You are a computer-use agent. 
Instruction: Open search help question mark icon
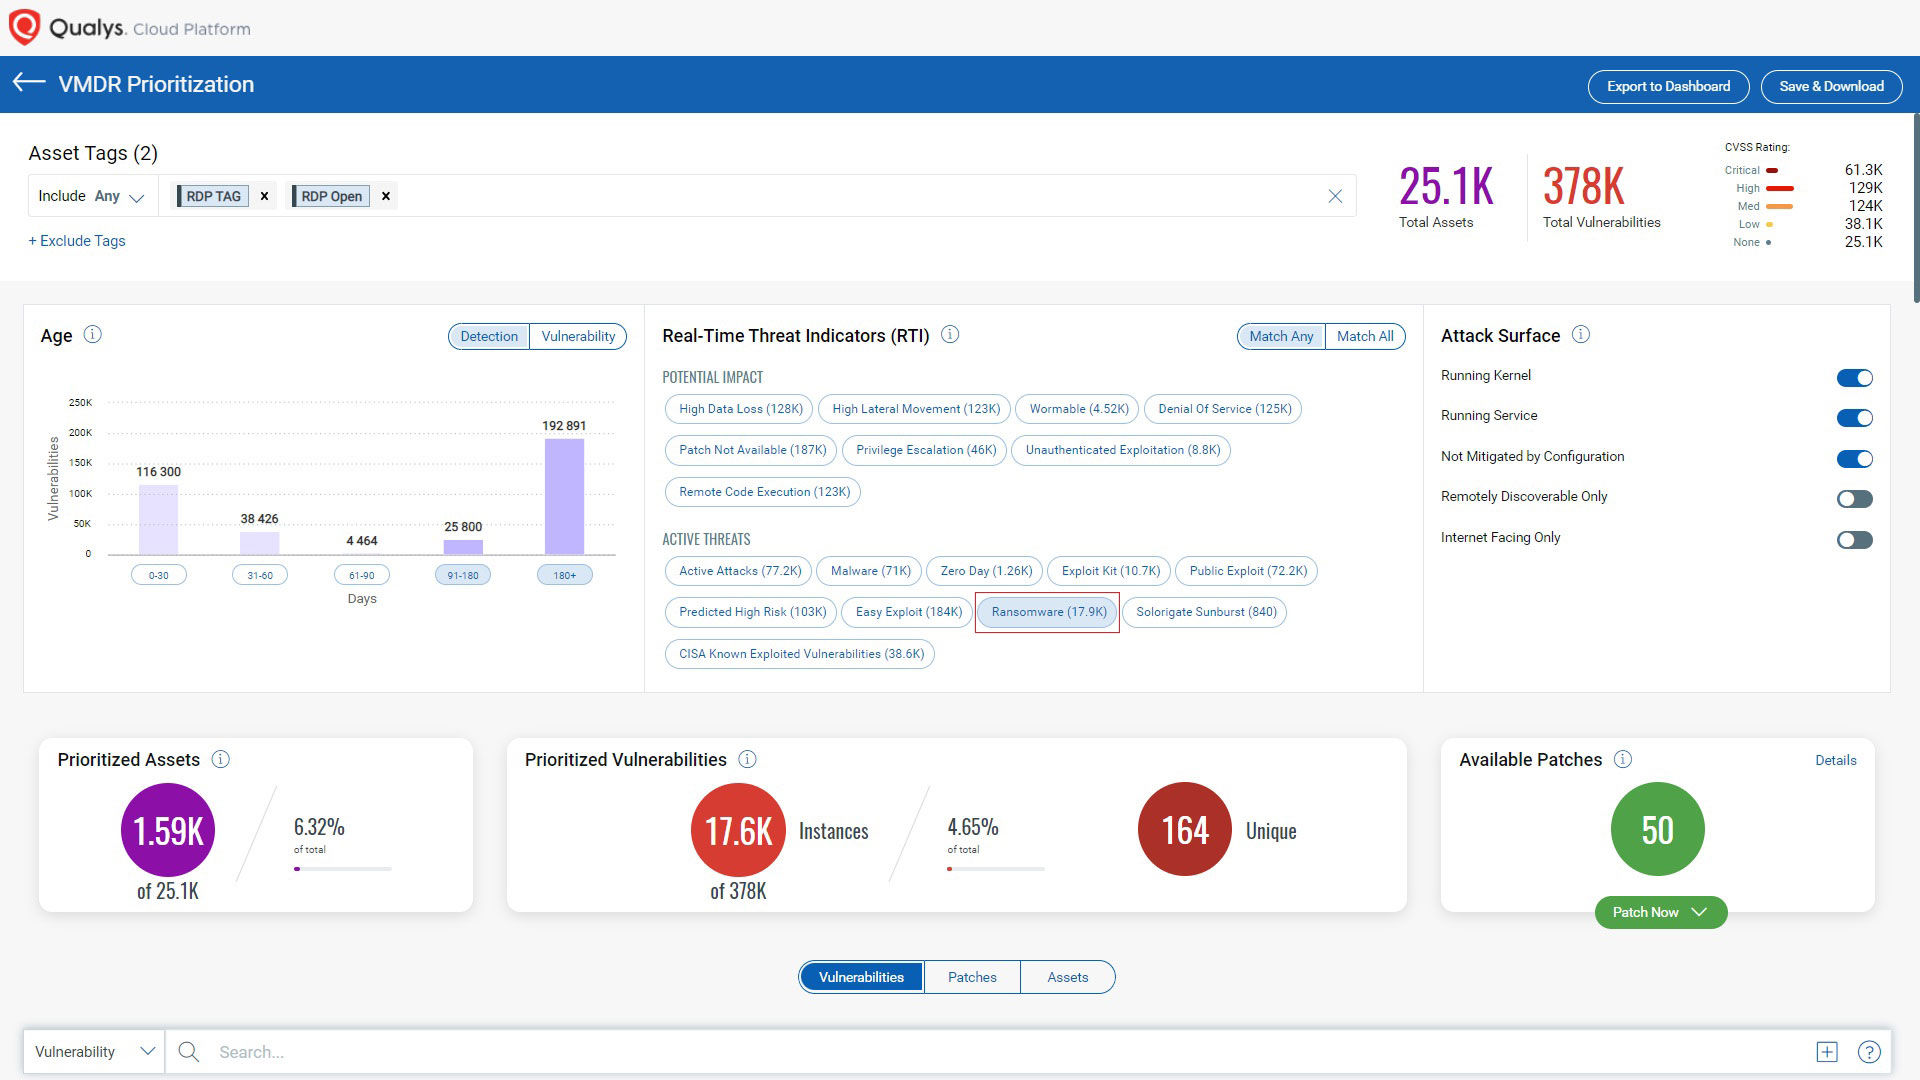pyautogui.click(x=1869, y=1051)
